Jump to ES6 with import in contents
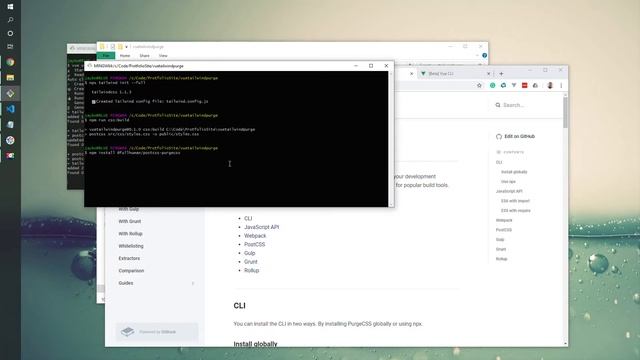640x360 pixels. [515, 201]
